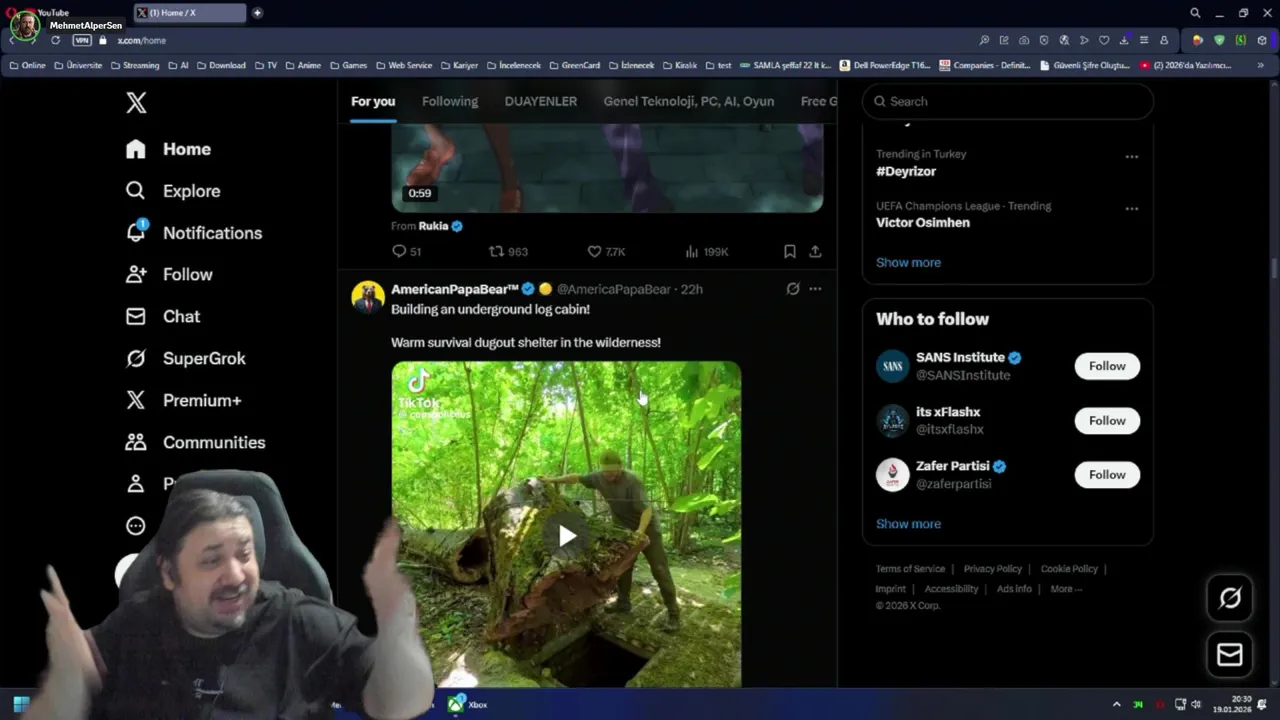This screenshot has height=720, width=1280.
Task: Open SuperGrok in the sidebar
Action: (185, 358)
